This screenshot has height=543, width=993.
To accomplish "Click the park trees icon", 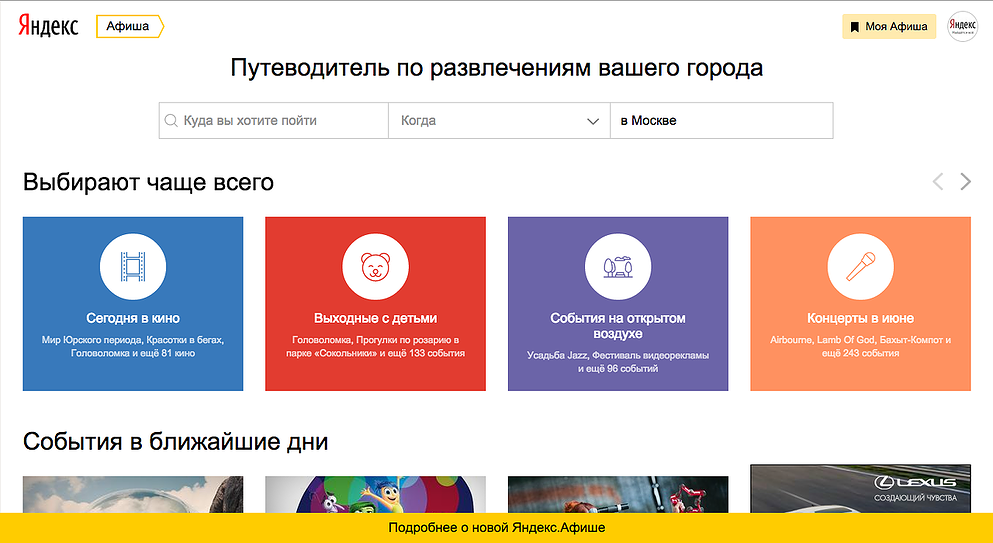I will click(618, 267).
